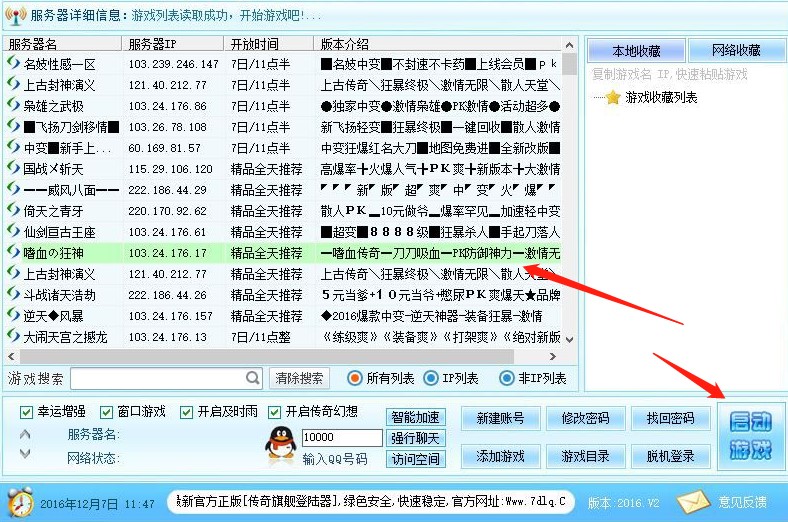Select the row ■飞扬刀剑移情■
Viewport: 788px width, 522px height.
[x=282, y=127]
